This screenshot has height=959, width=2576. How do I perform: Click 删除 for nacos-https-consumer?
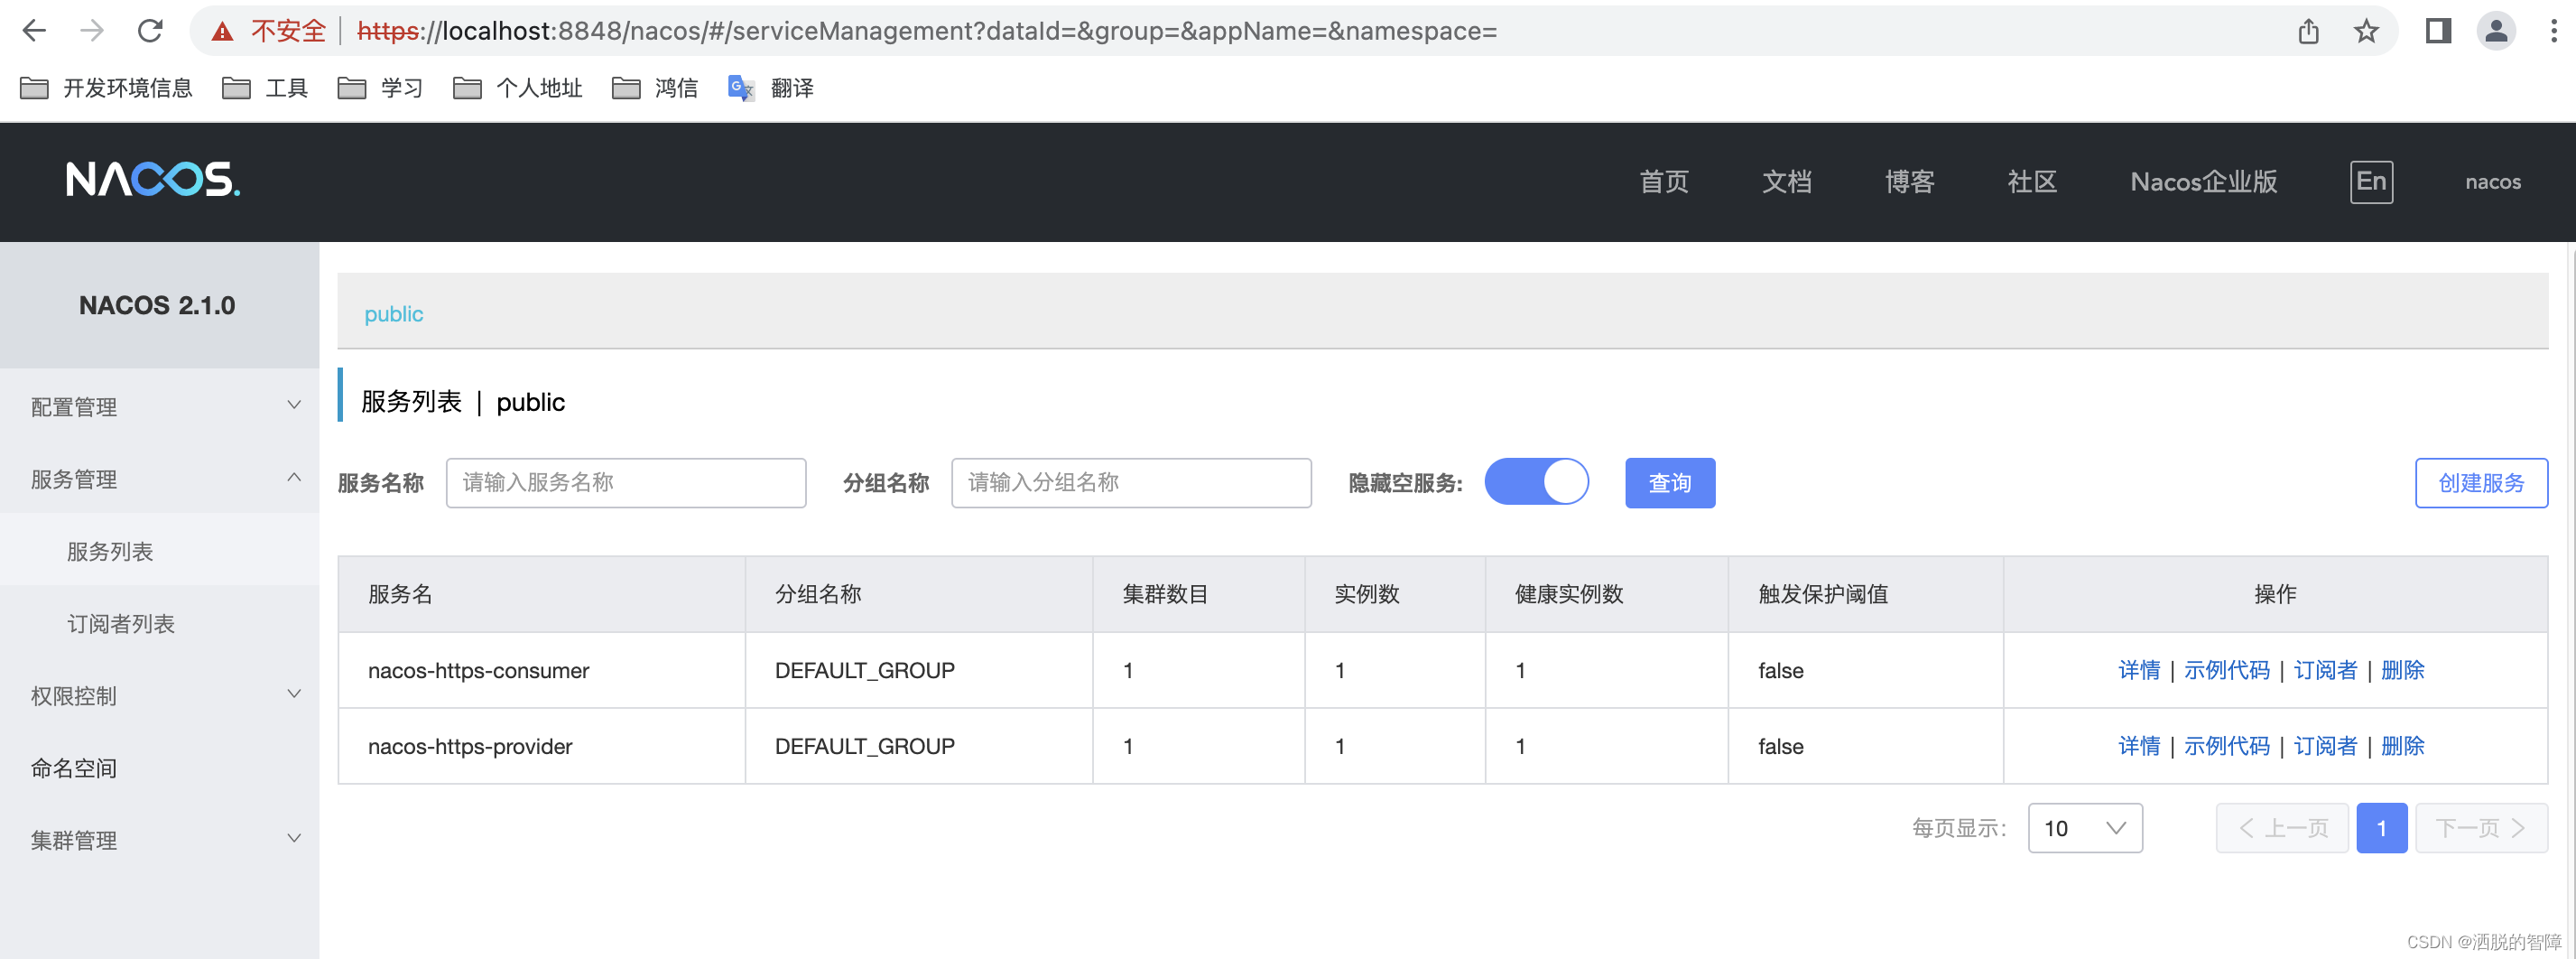coord(2402,670)
